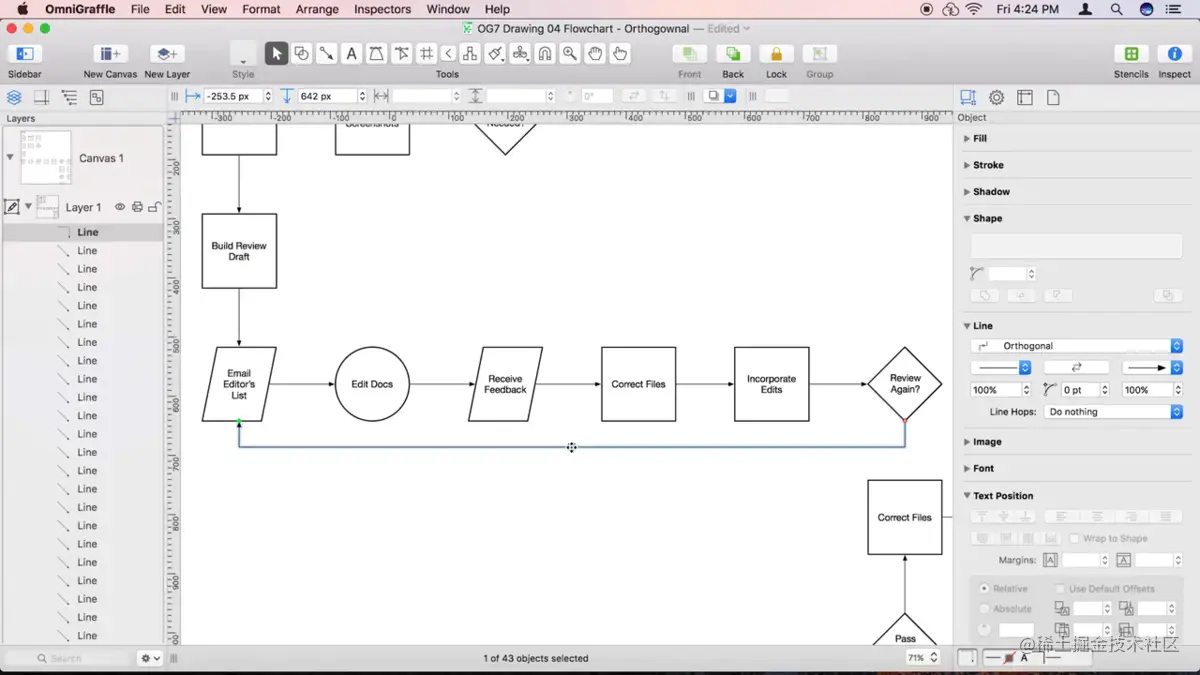Select the Shape tool
This screenshot has height=675, width=1200.
[x=301, y=54]
